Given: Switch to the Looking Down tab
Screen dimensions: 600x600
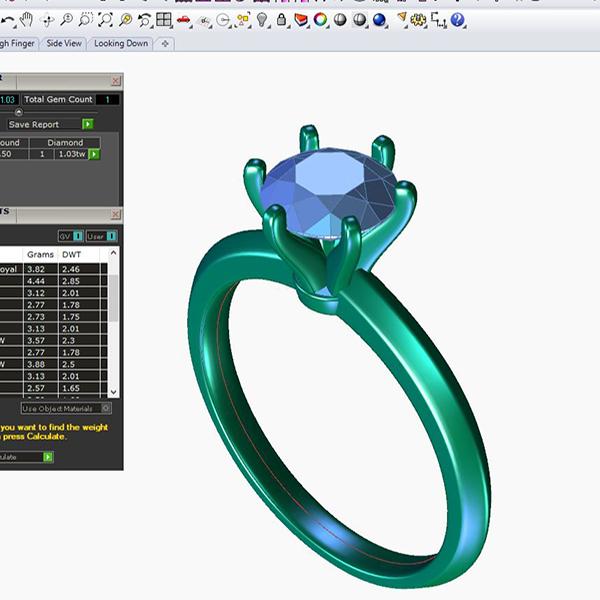Looking at the screenshot, I should coord(121,44).
